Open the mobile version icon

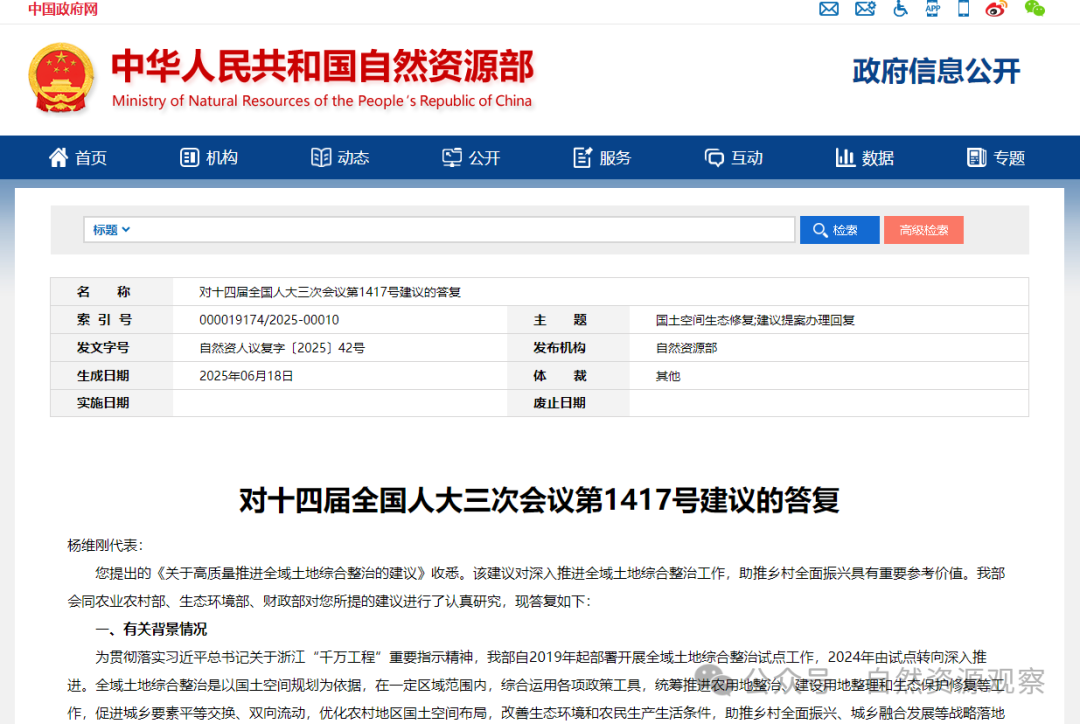pyautogui.click(x=963, y=10)
